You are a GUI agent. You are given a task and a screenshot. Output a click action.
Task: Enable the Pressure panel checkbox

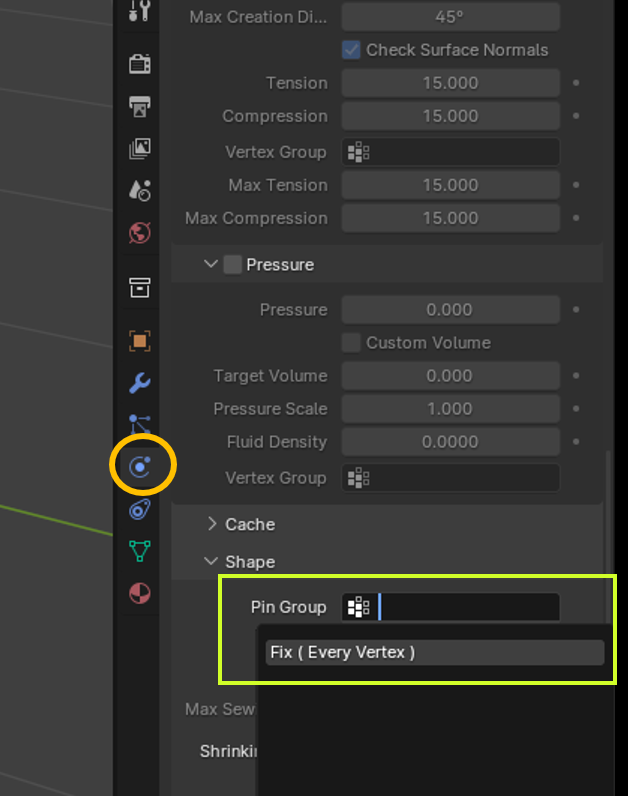coord(233,264)
